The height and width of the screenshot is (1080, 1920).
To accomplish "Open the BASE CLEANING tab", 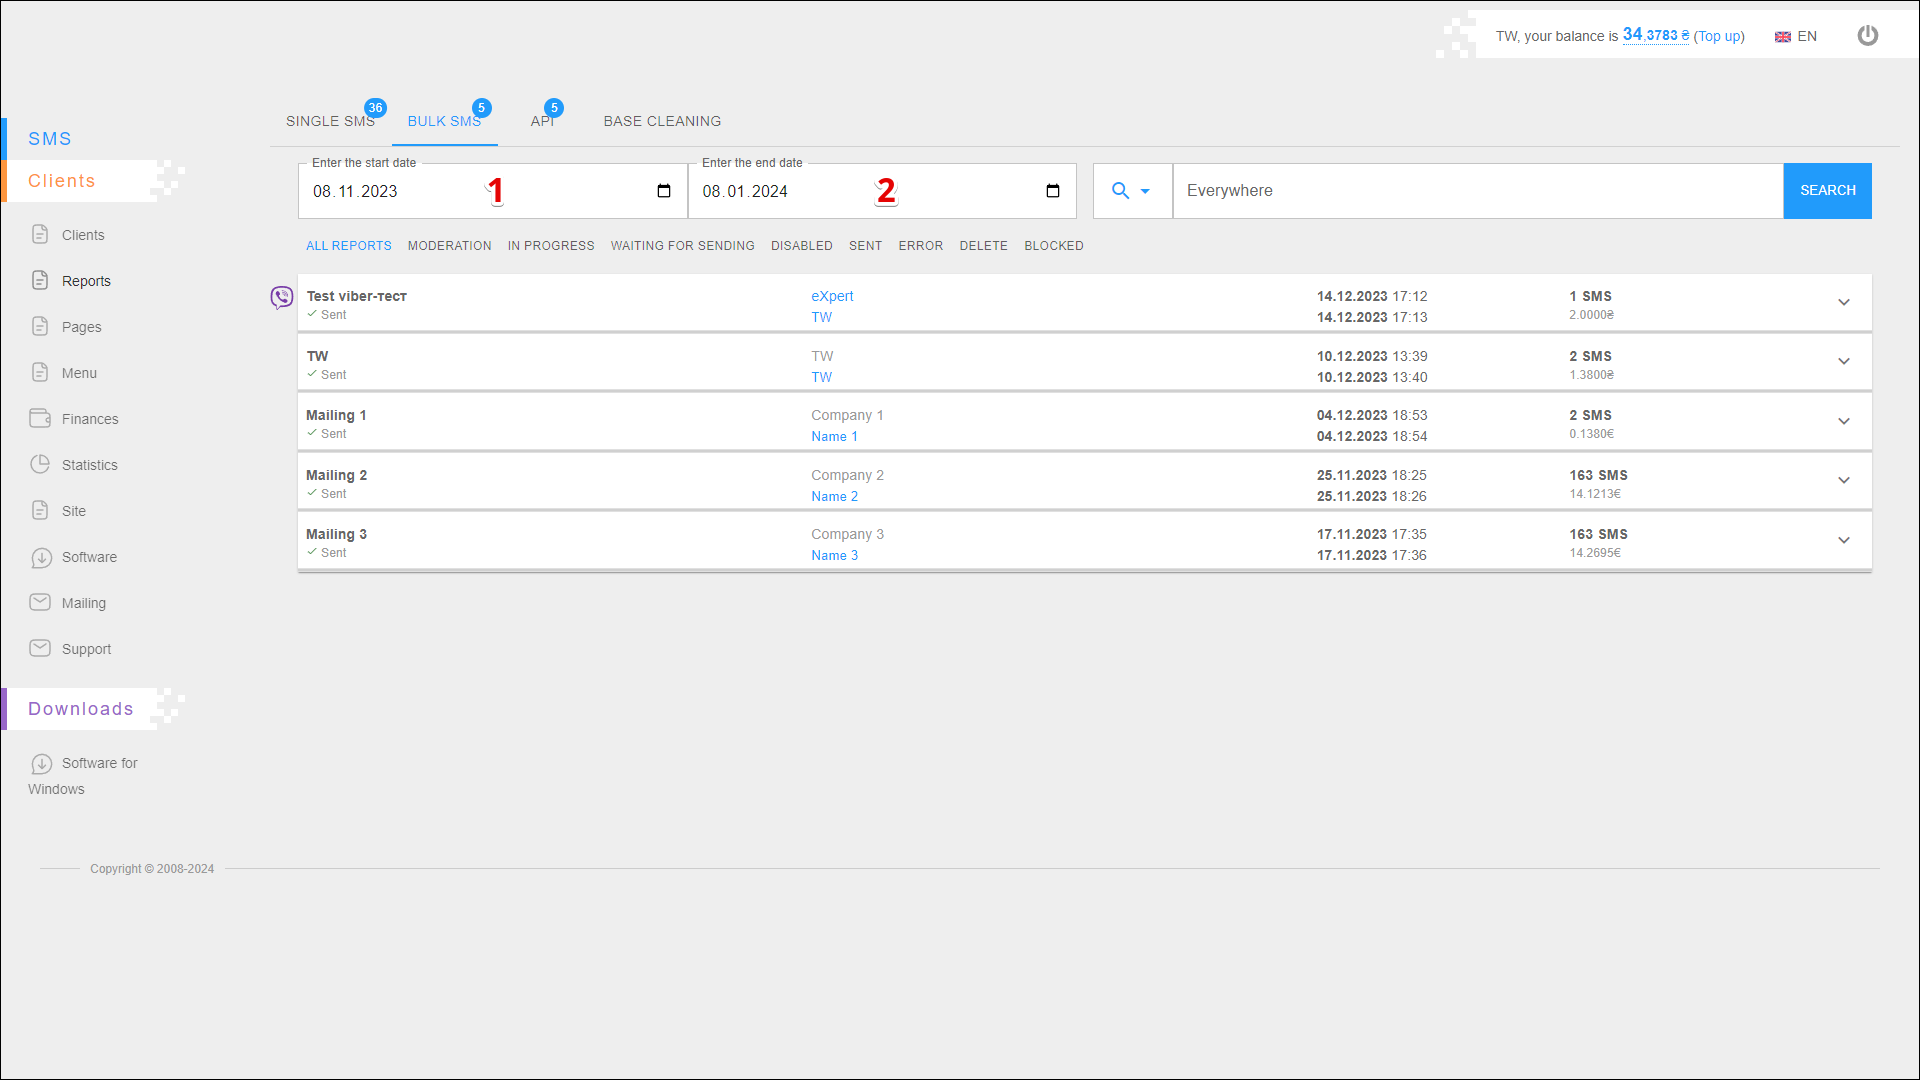I will coord(662,121).
